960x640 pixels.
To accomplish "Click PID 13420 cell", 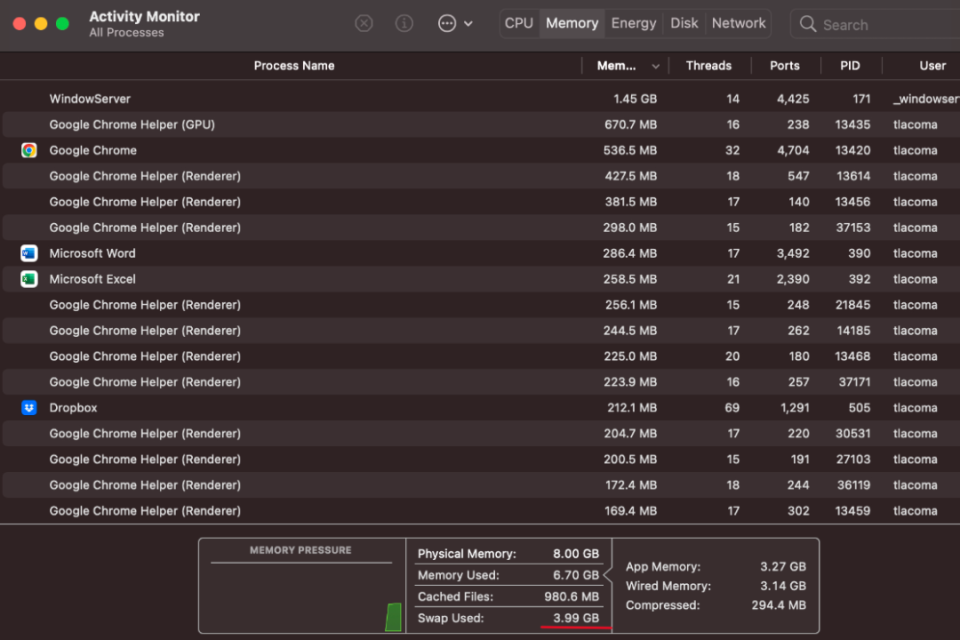I will [x=852, y=150].
